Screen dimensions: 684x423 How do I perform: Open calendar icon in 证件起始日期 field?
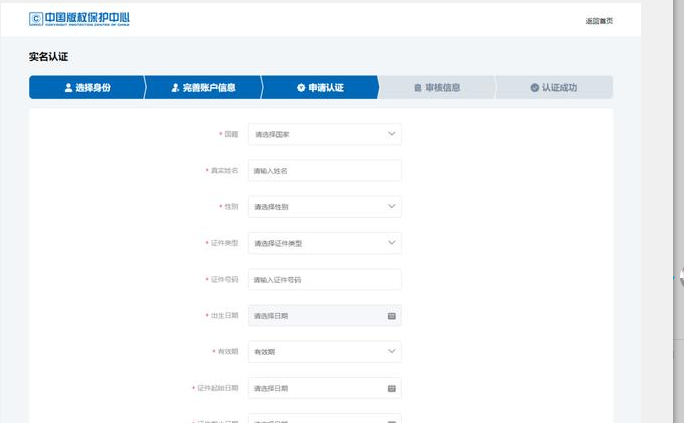[391, 388]
